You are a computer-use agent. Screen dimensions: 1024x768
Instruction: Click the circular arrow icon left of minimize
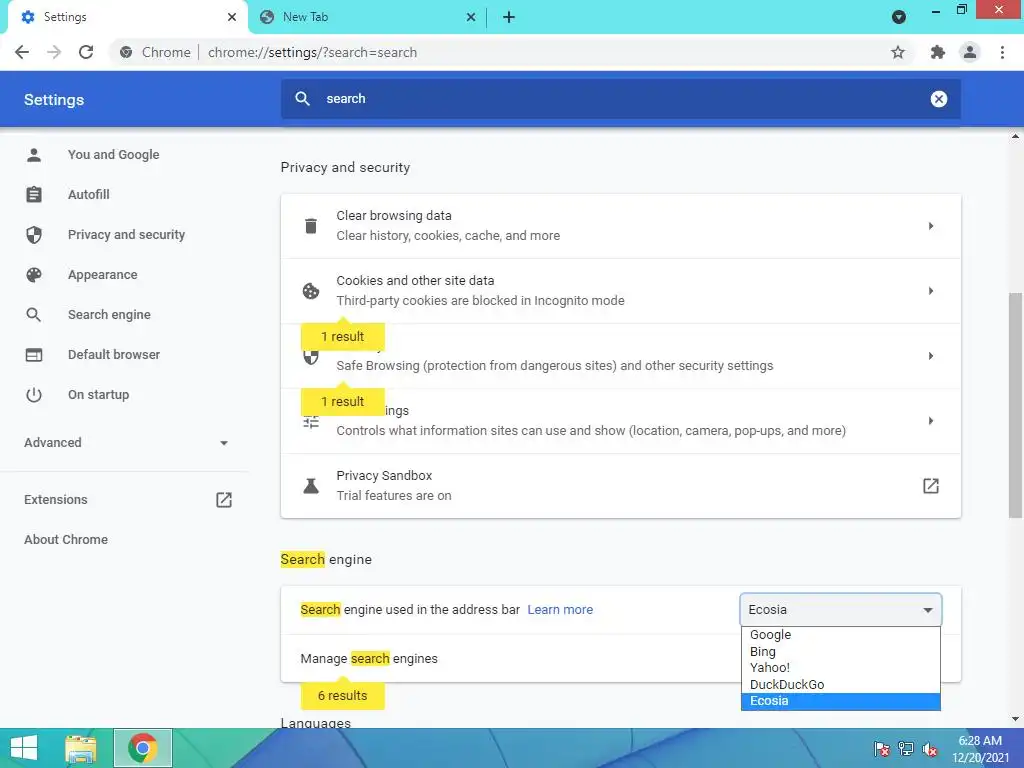point(899,17)
